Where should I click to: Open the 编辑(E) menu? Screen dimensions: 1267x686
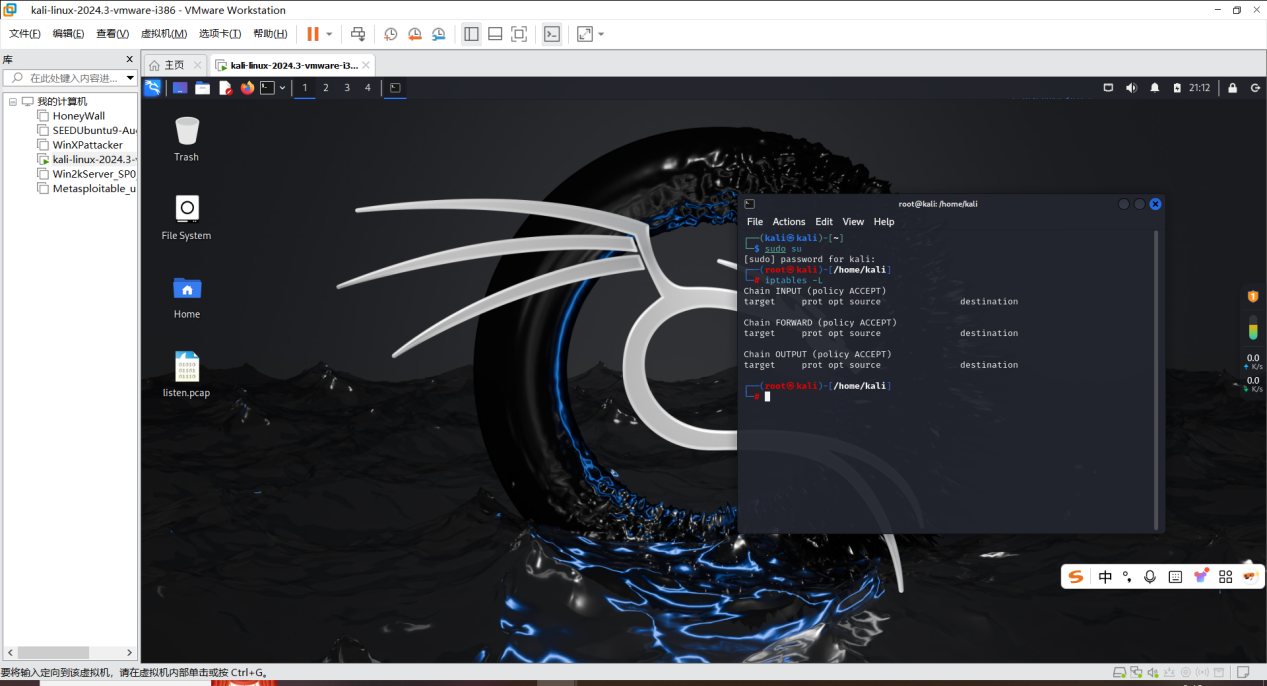pos(69,34)
